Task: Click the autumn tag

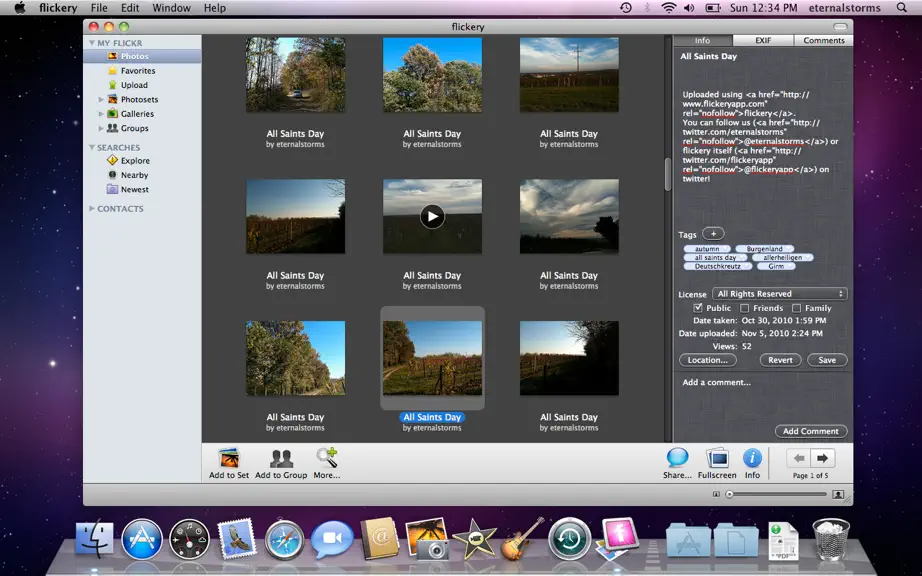Action: [707, 249]
